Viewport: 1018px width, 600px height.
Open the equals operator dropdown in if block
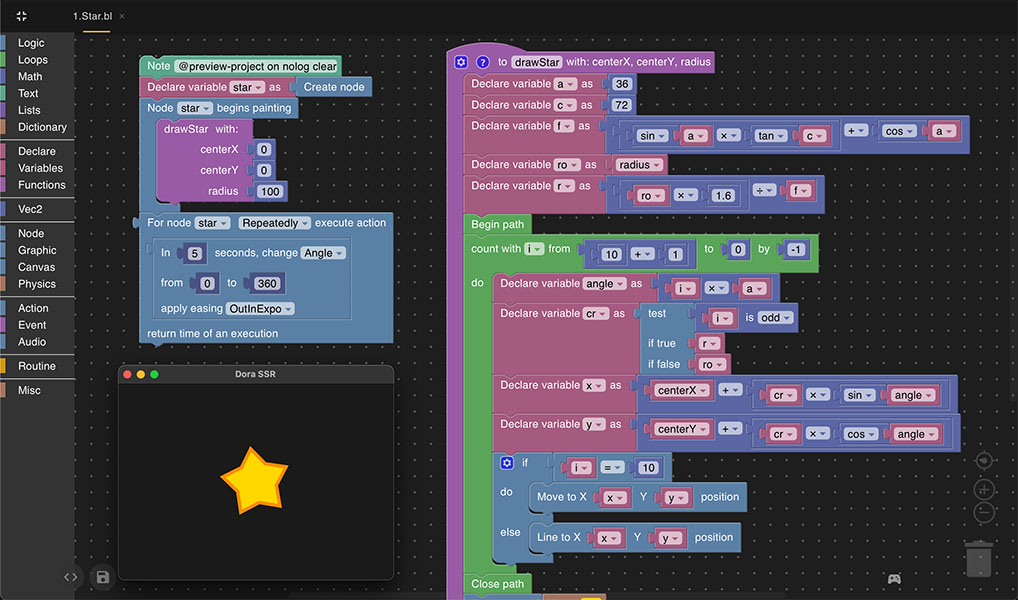(x=612, y=468)
